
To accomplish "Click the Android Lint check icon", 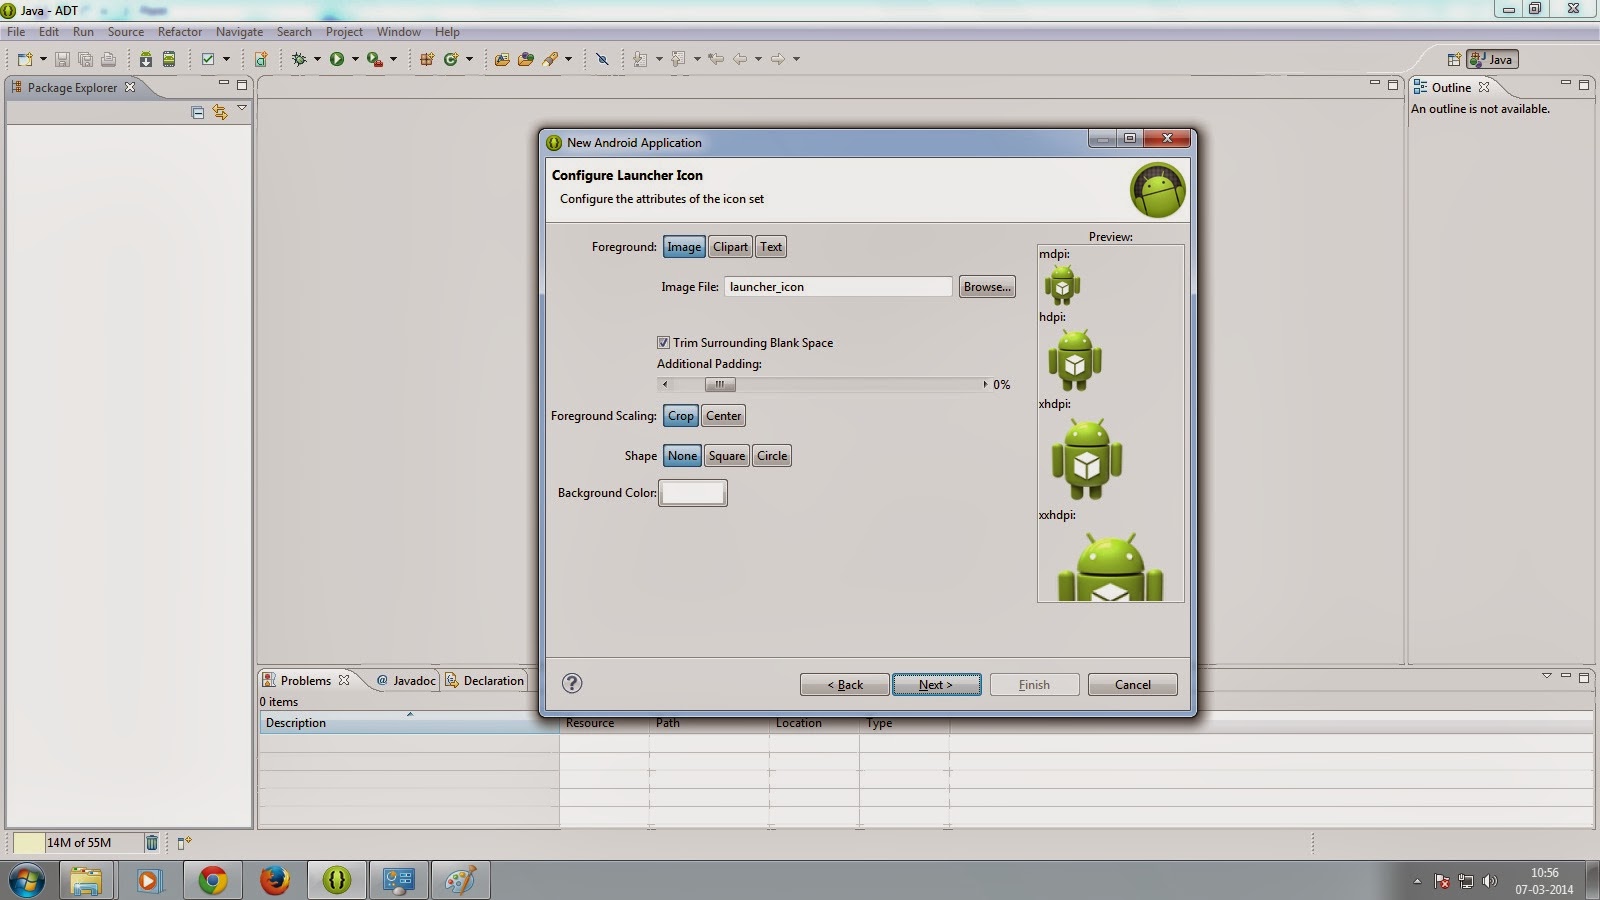I will 208,59.
